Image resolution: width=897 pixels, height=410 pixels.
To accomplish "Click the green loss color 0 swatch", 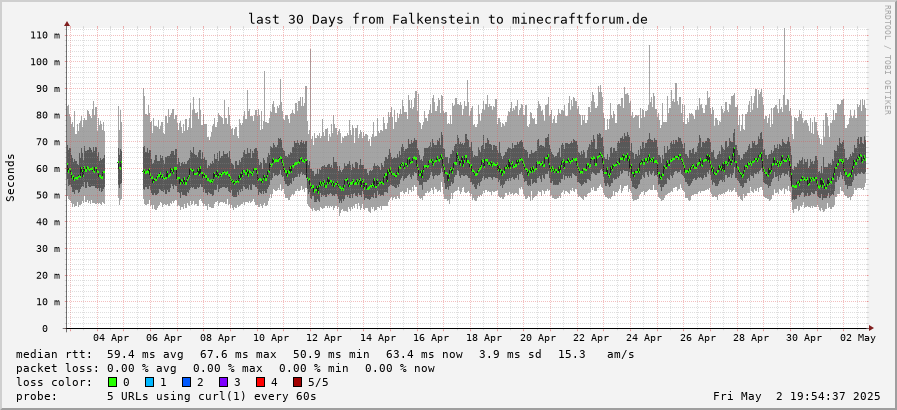I will pyautogui.click(x=112, y=382).
